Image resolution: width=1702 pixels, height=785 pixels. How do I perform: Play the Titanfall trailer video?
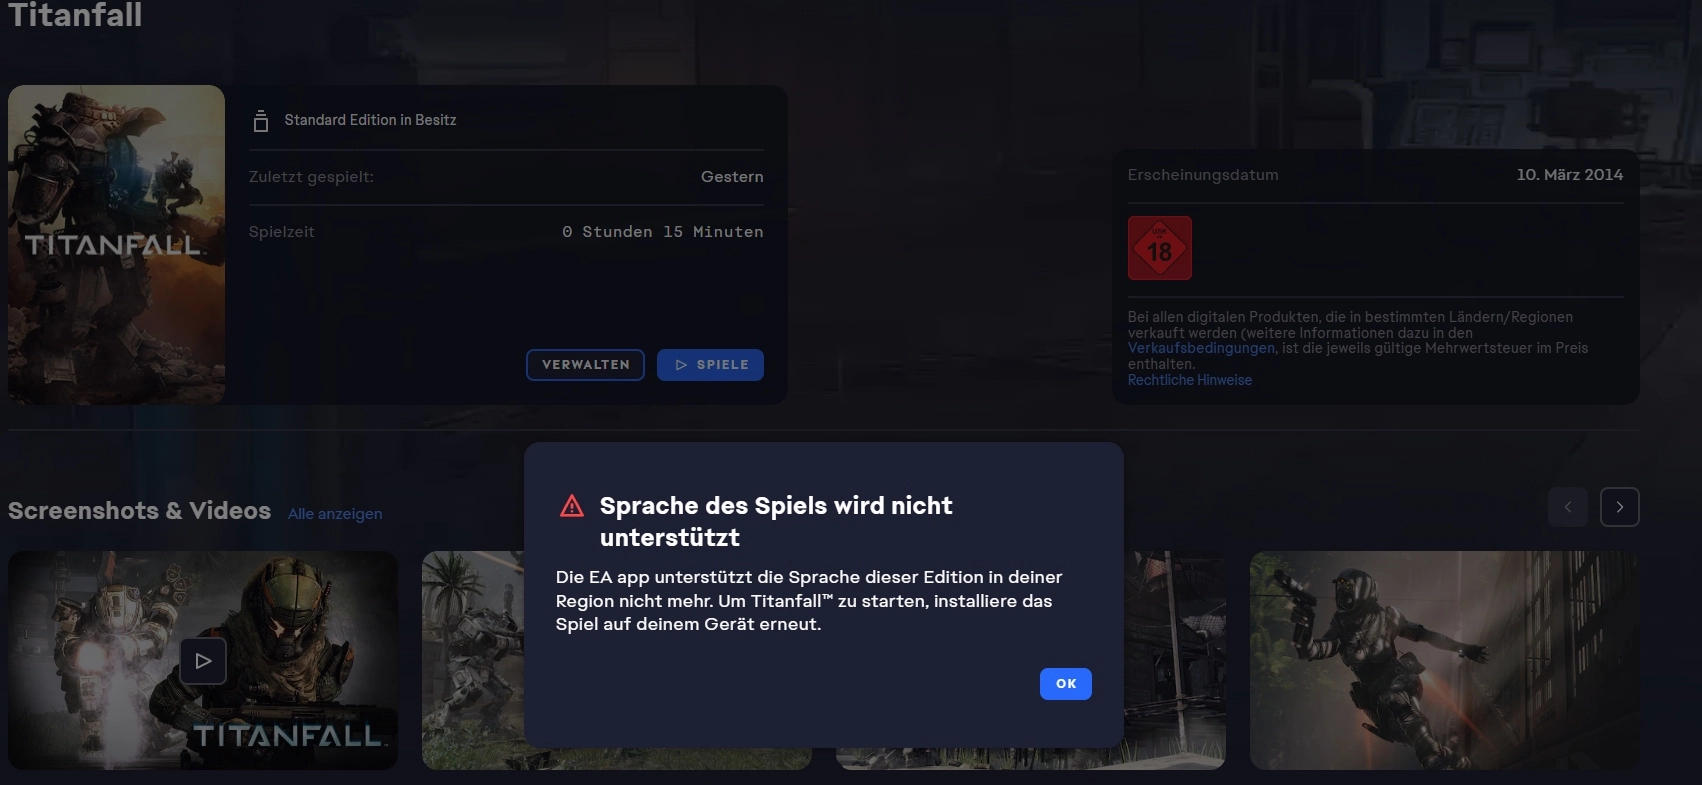203,661
